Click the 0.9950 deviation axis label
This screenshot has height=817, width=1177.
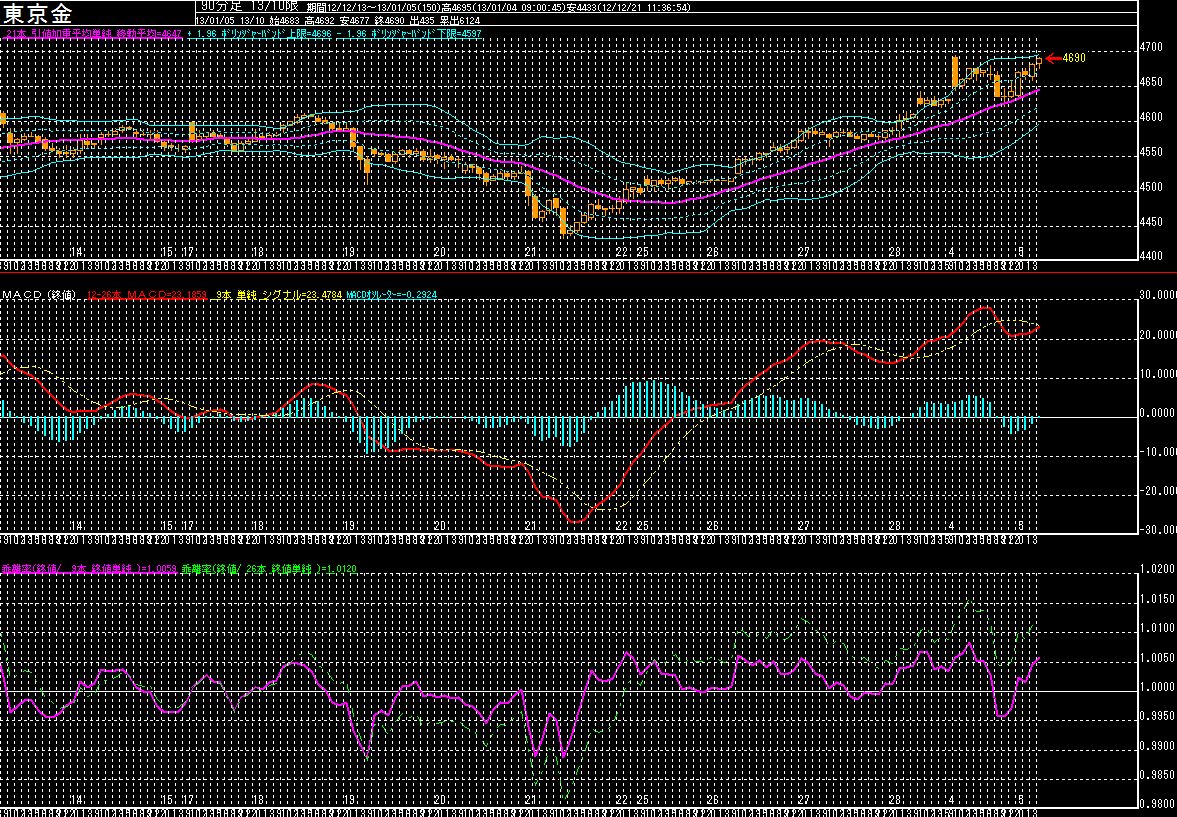coord(1157,716)
